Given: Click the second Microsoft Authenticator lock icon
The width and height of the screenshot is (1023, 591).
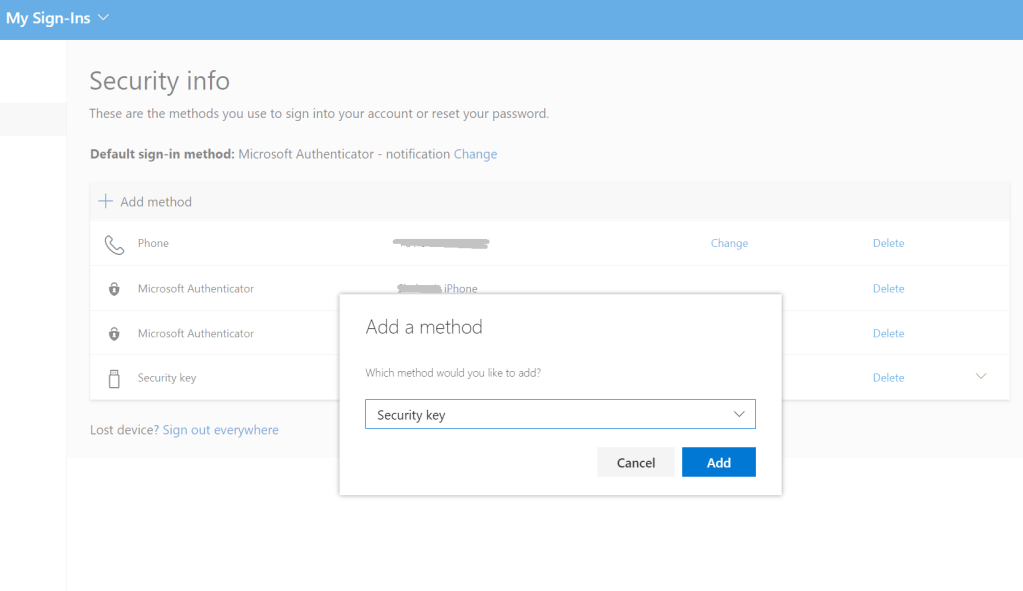Looking at the screenshot, I should (114, 334).
